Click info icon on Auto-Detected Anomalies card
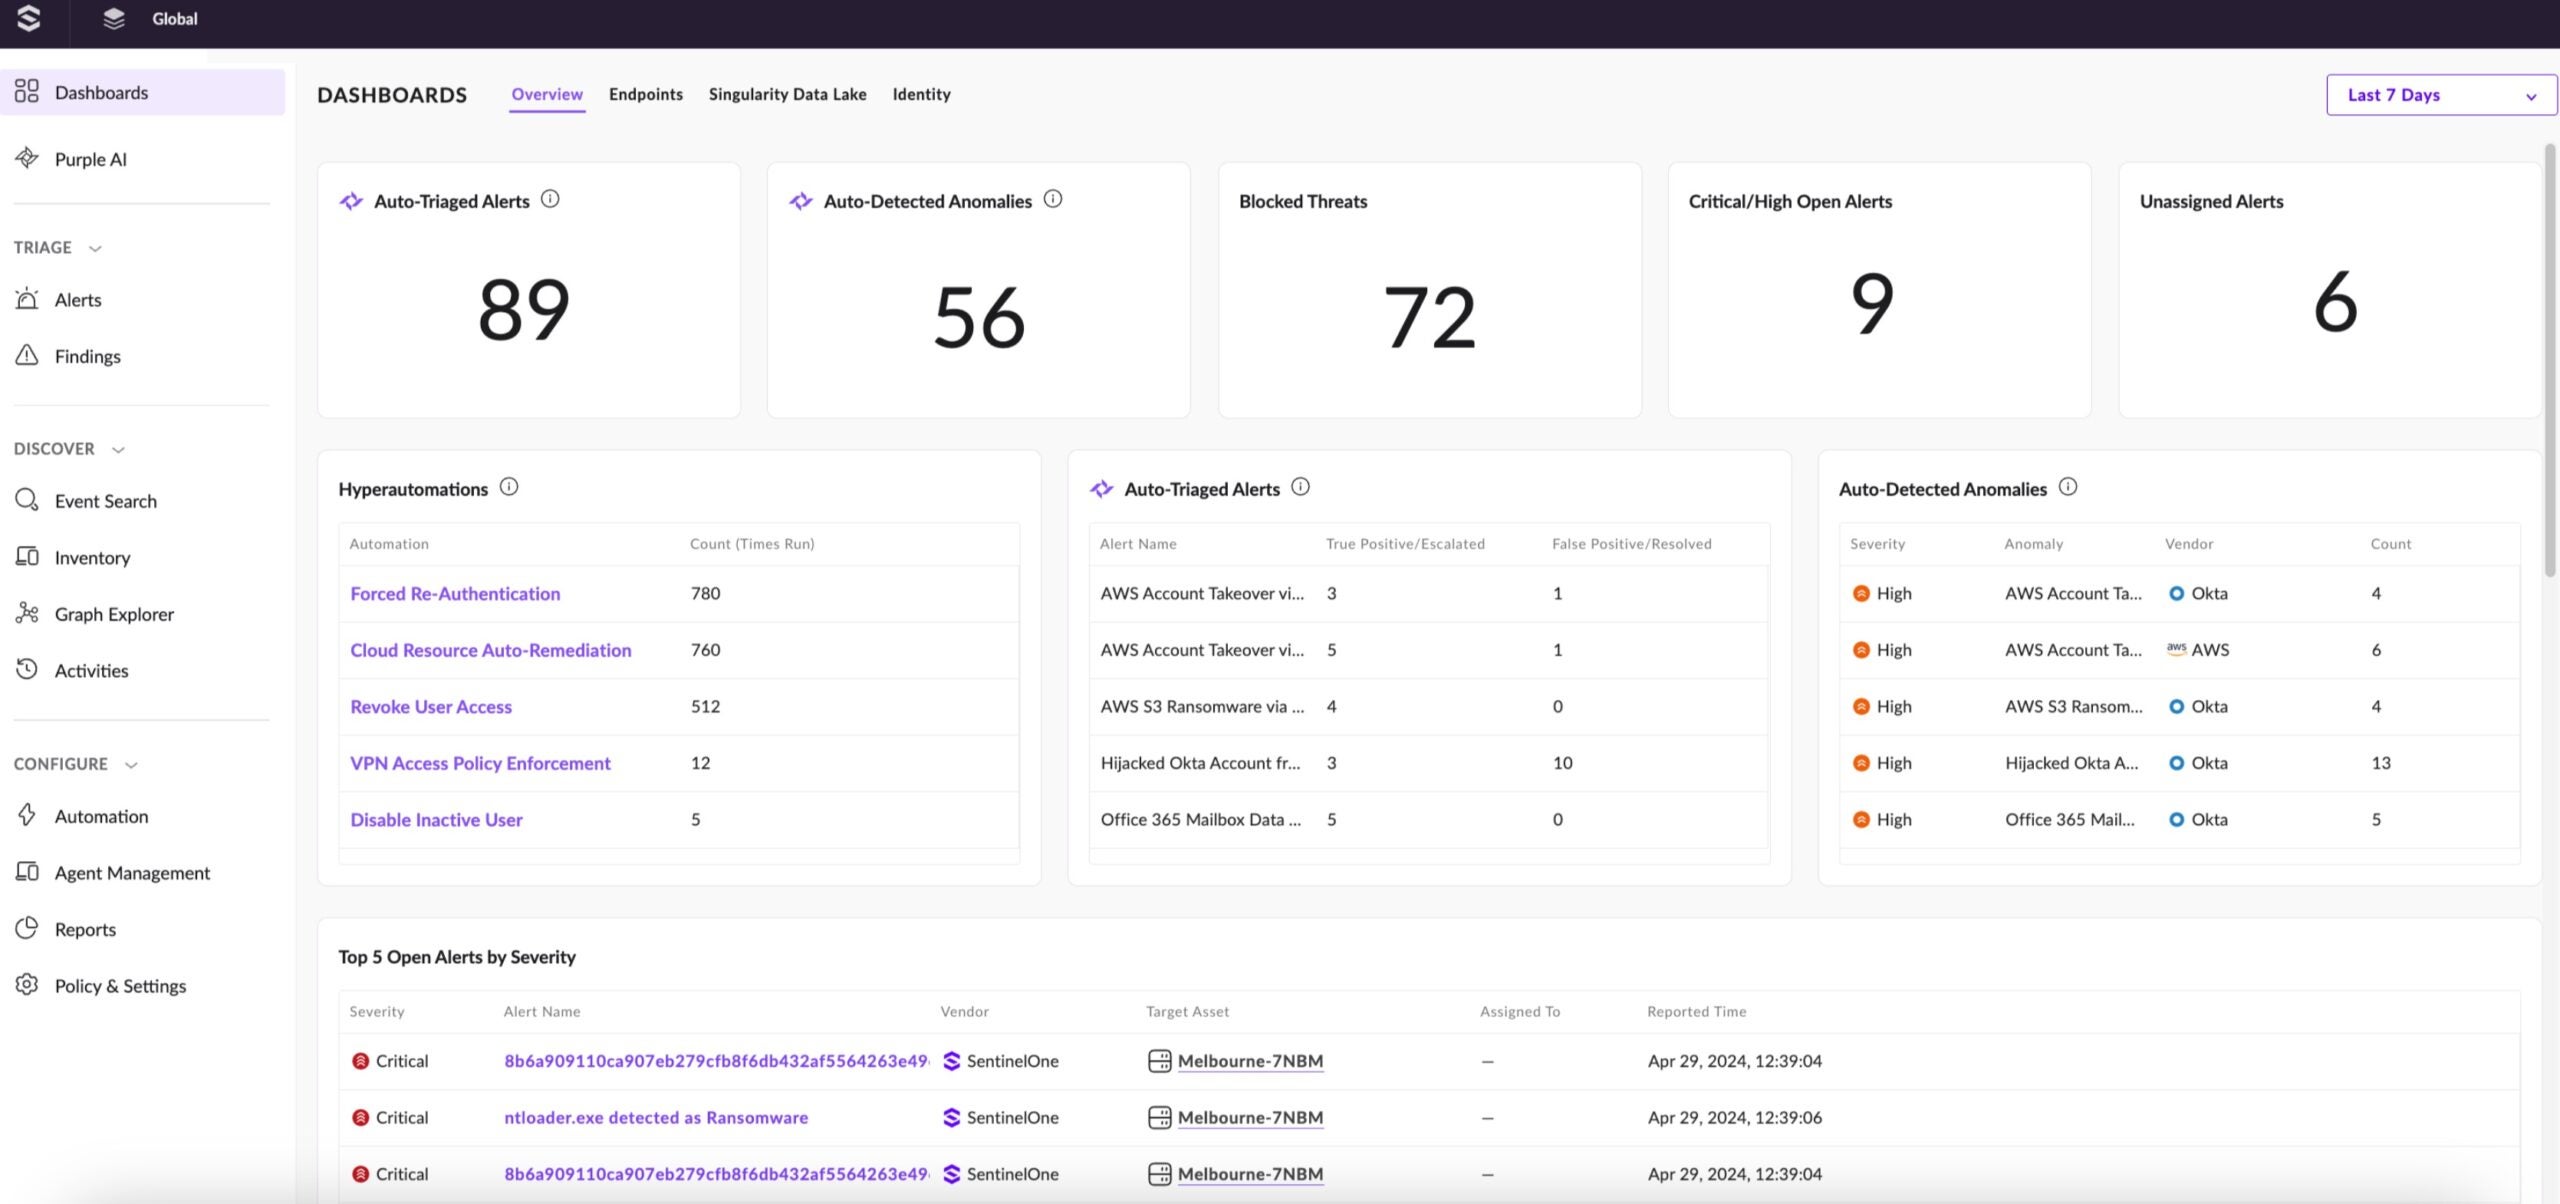Image resolution: width=2560 pixels, height=1204 pixels. tap(1053, 199)
